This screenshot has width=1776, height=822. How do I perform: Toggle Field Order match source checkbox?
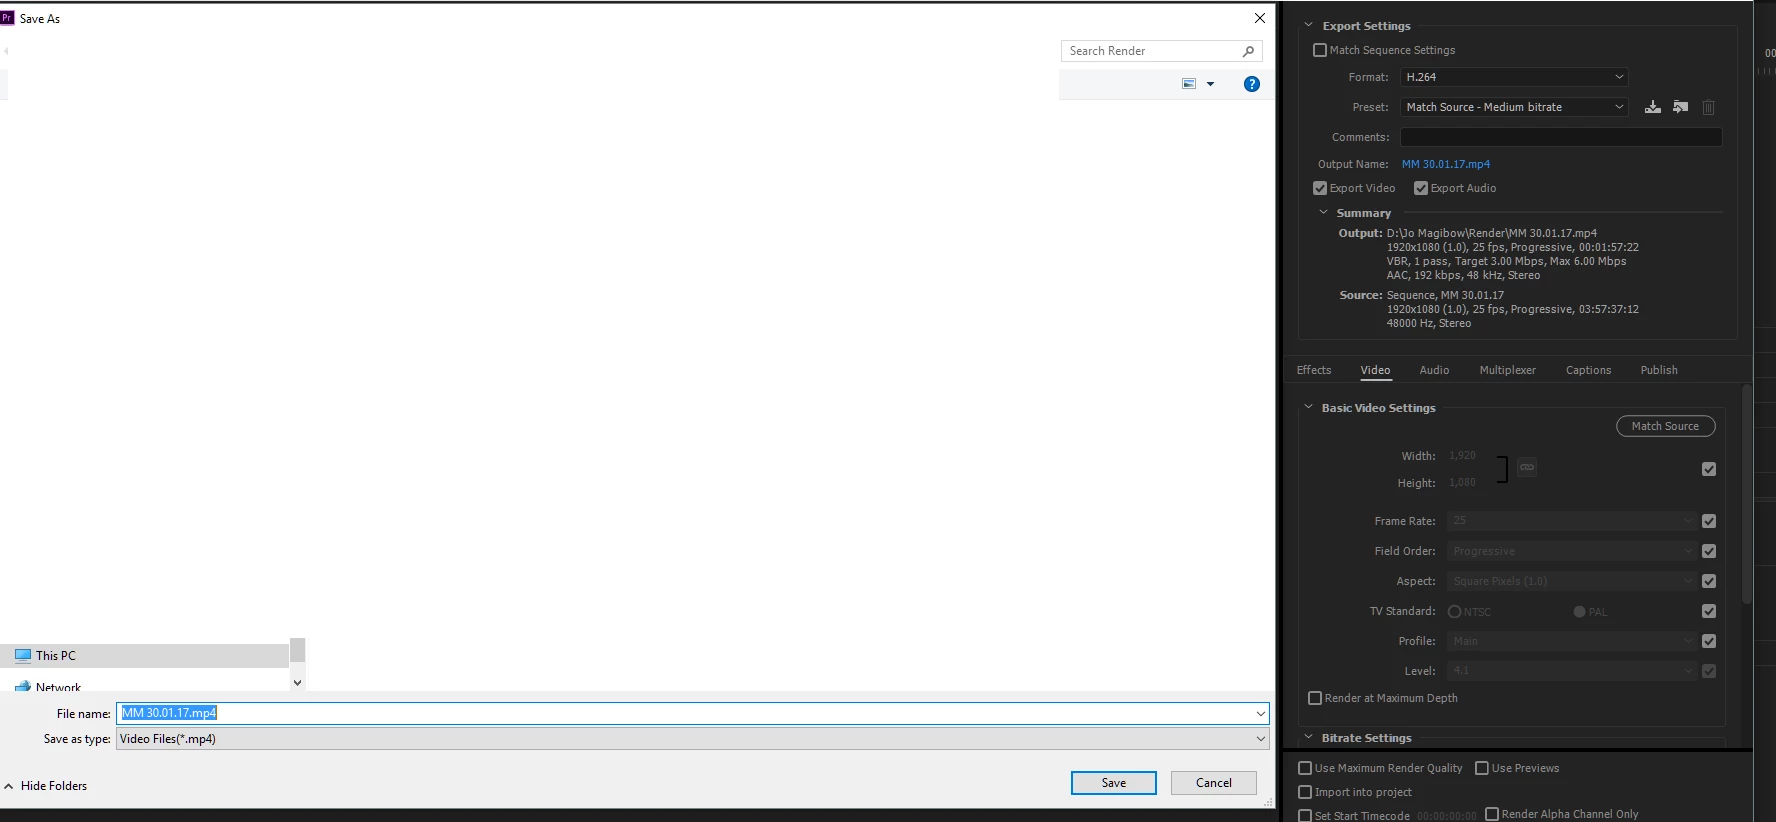[1709, 551]
